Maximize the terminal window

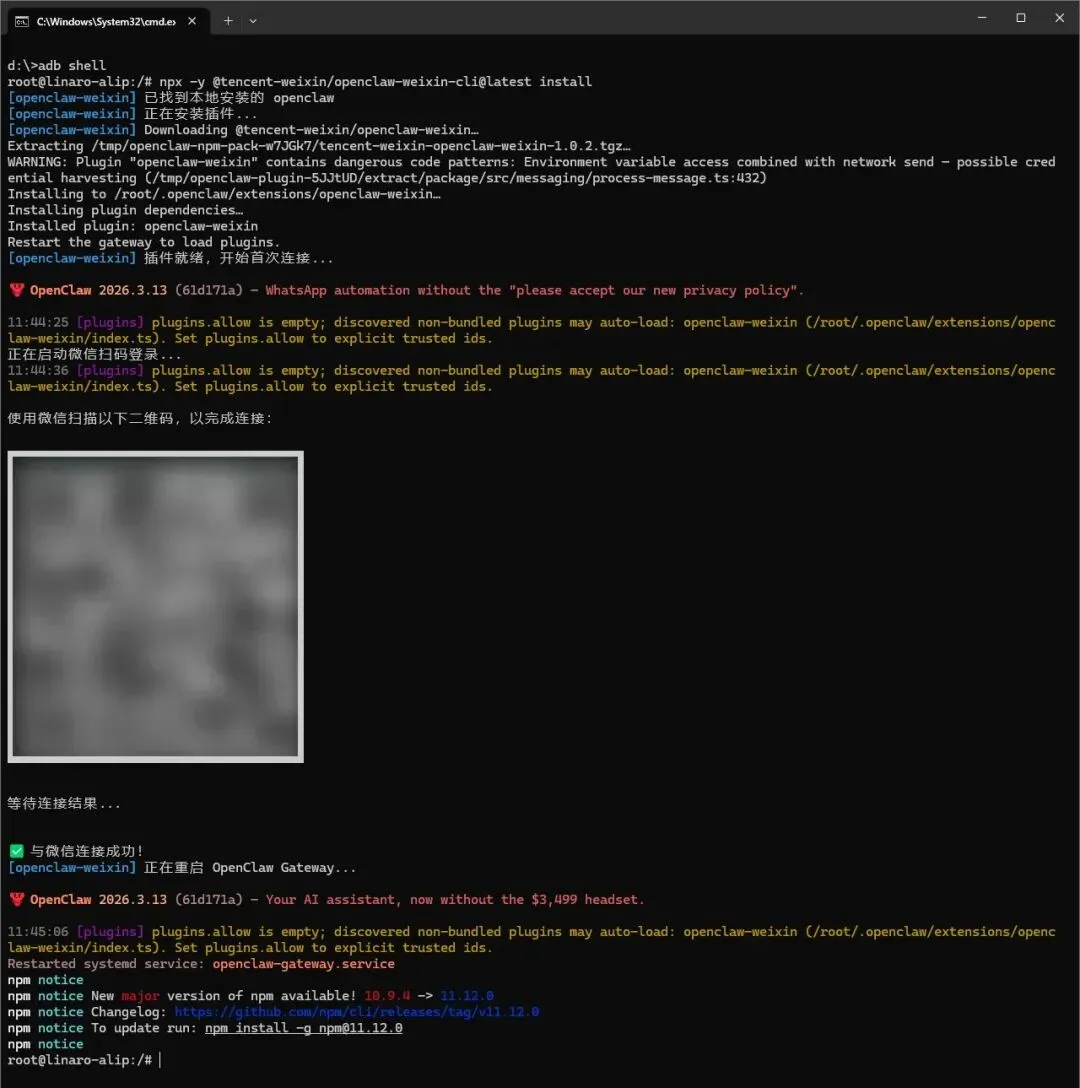coord(1021,18)
